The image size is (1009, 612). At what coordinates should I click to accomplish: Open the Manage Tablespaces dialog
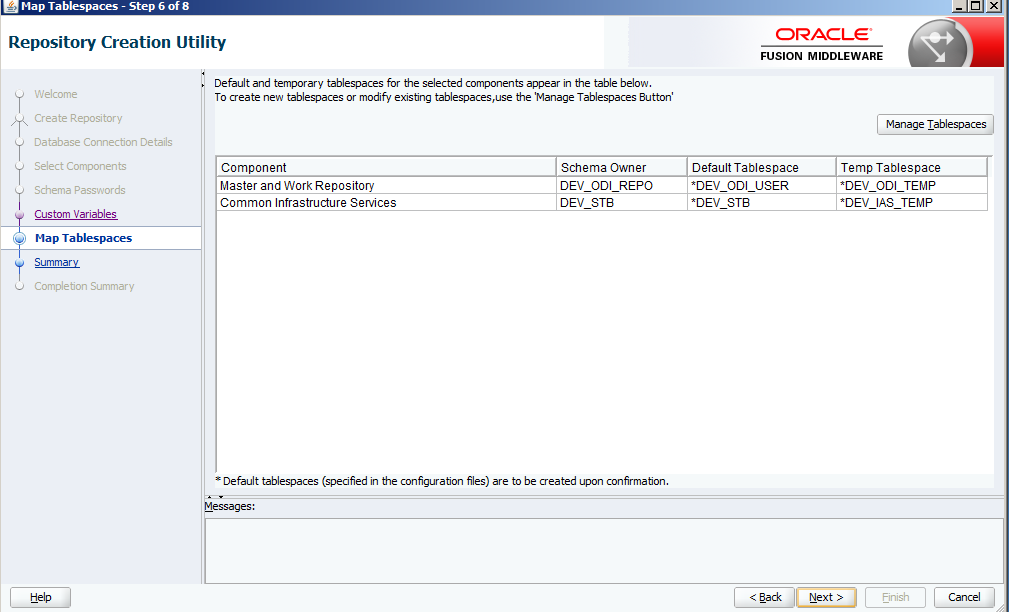[935, 124]
